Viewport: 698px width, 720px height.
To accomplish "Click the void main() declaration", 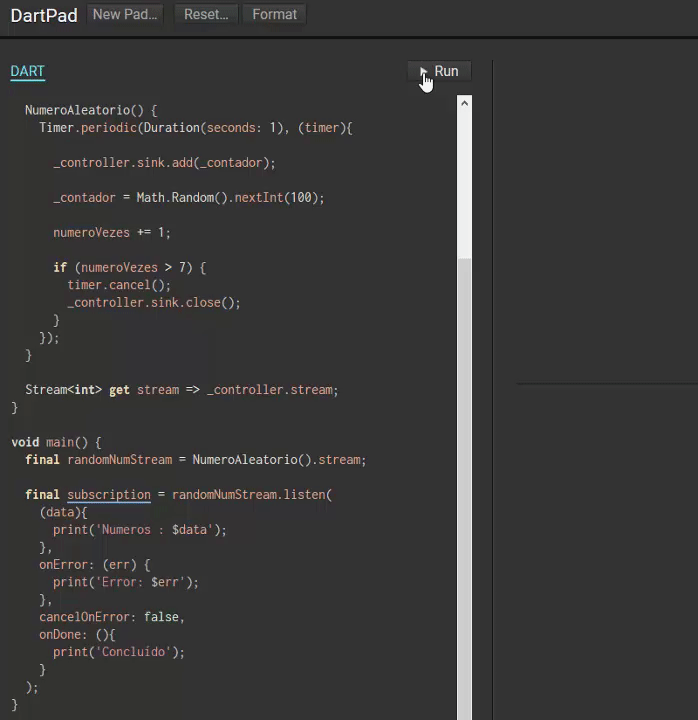I will click(x=56, y=442).
